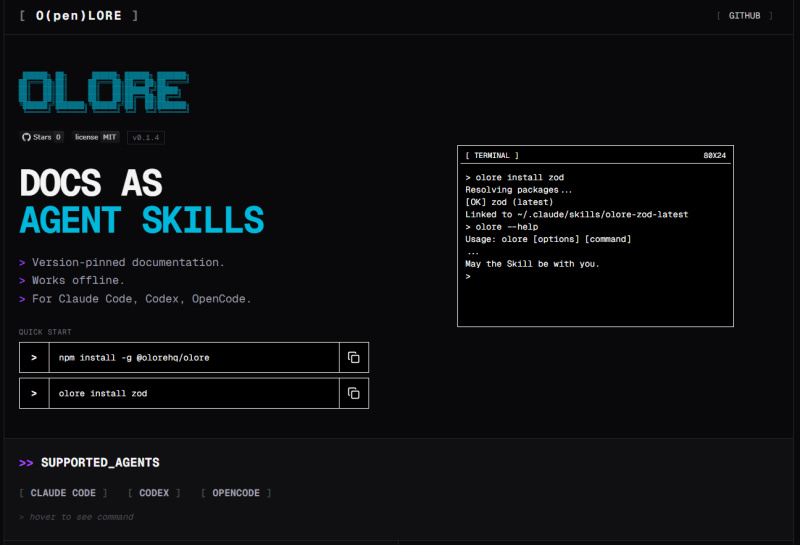
Task: Click the prompt arrow beside npm install
Action: click(x=33, y=357)
